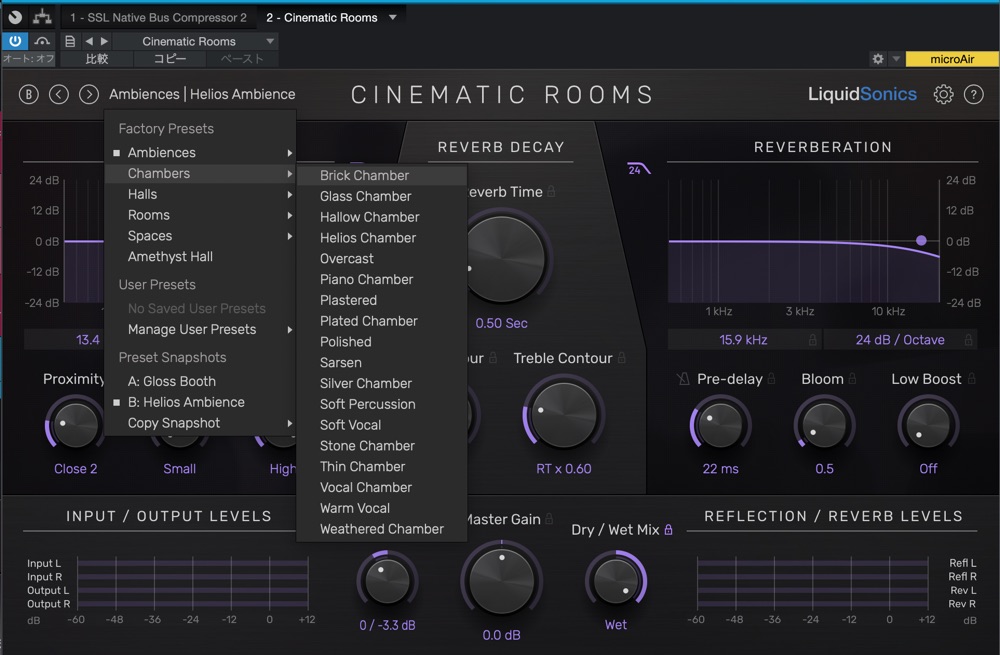Open the signal routing icon in top bar
The height and width of the screenshot is (655, 1000).
click(x=41, y=17)
